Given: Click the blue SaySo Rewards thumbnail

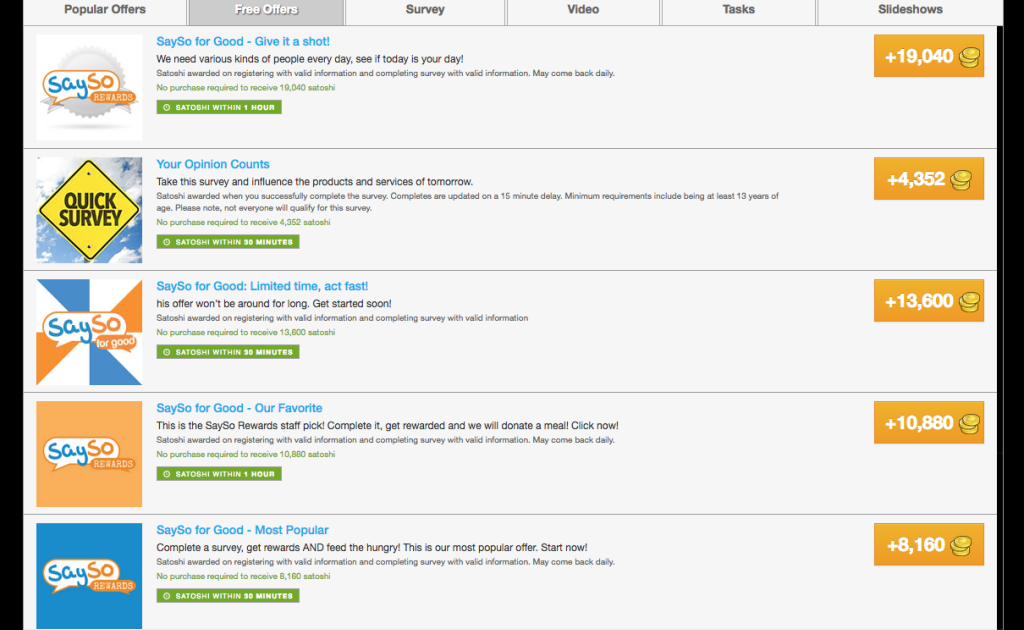Looking at the screenshot, I should (x=89, y=576).
